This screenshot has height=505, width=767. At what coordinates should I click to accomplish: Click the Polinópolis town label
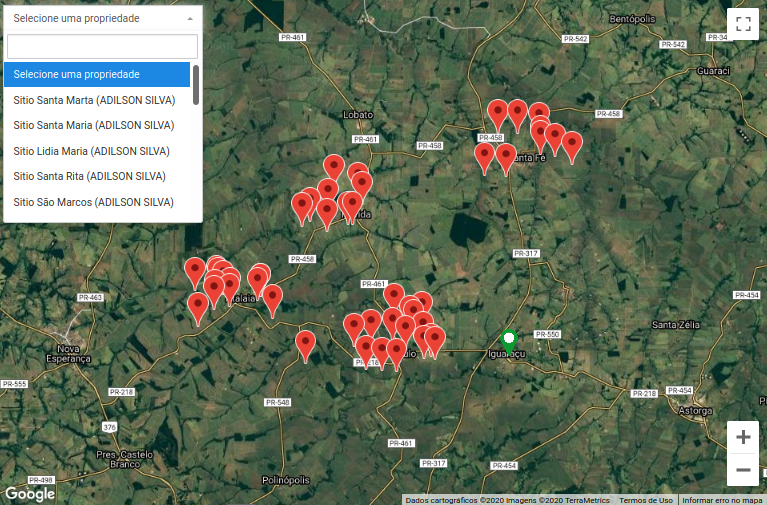tap(286, 480)
